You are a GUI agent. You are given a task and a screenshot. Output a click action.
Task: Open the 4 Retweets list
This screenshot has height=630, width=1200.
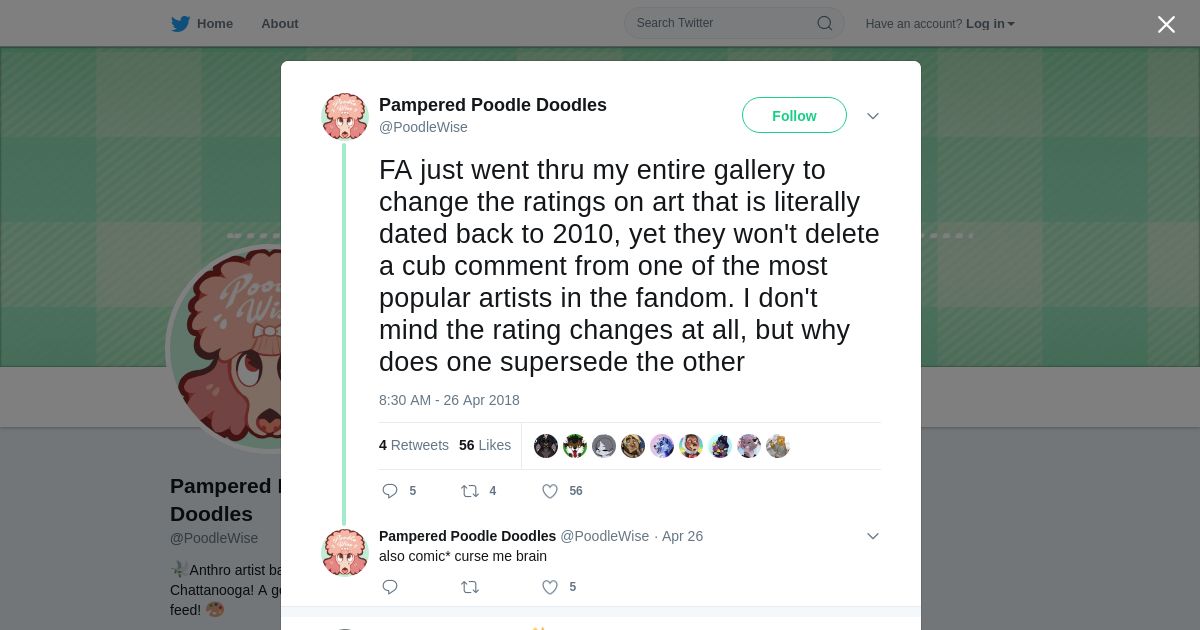tap(414, 445)
